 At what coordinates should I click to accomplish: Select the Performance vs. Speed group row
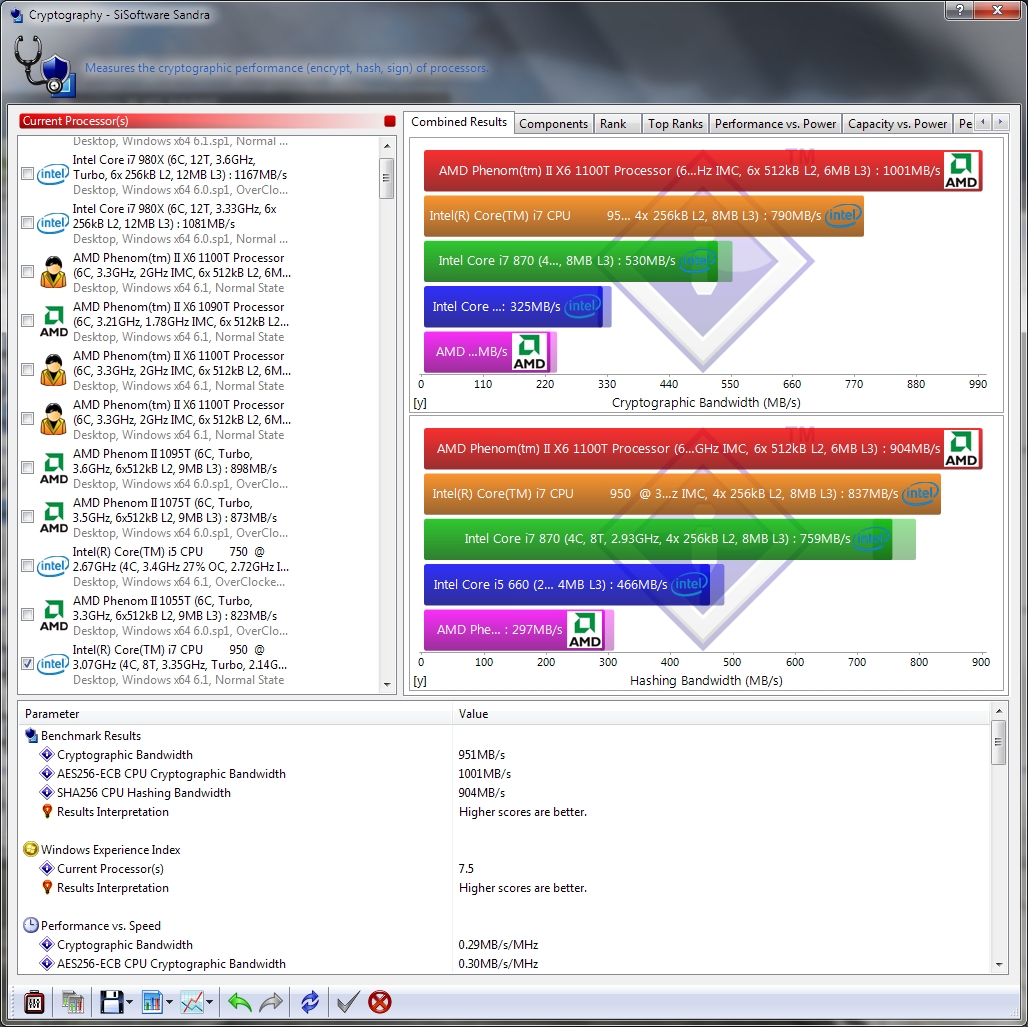pyautogui.click(x=505, y=925)
